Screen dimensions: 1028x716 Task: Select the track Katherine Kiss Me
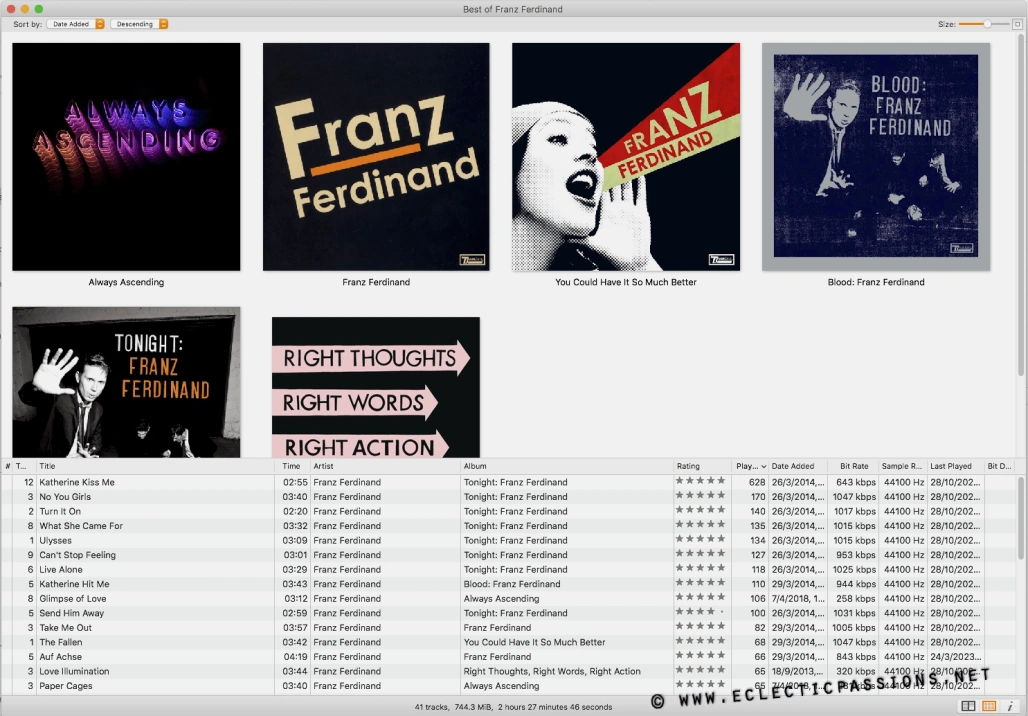77,482
